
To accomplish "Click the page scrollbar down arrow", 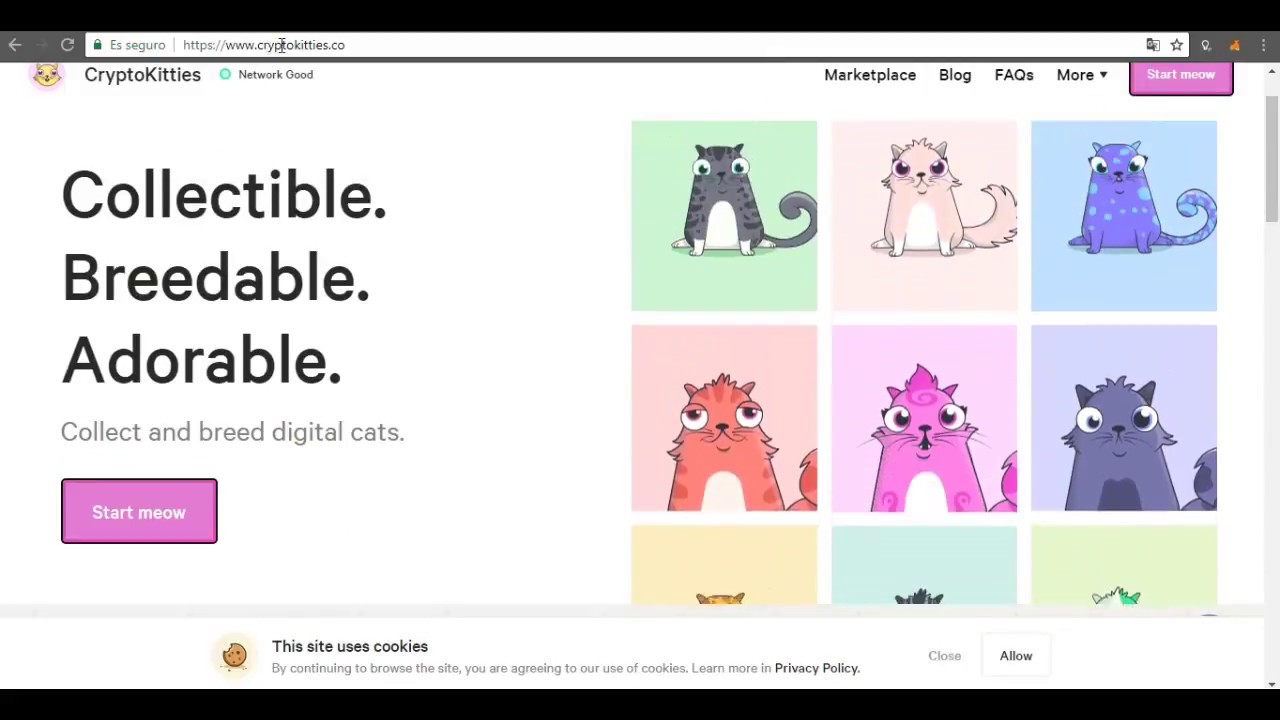I will coord(1272,684).
